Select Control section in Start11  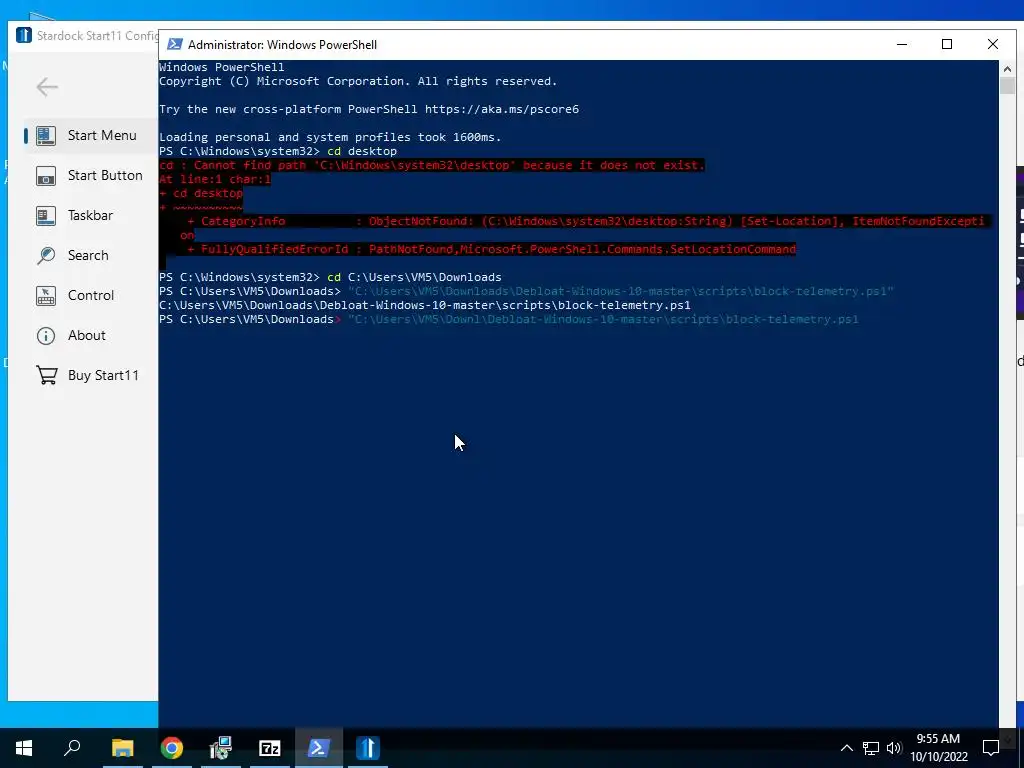point(91,295)
